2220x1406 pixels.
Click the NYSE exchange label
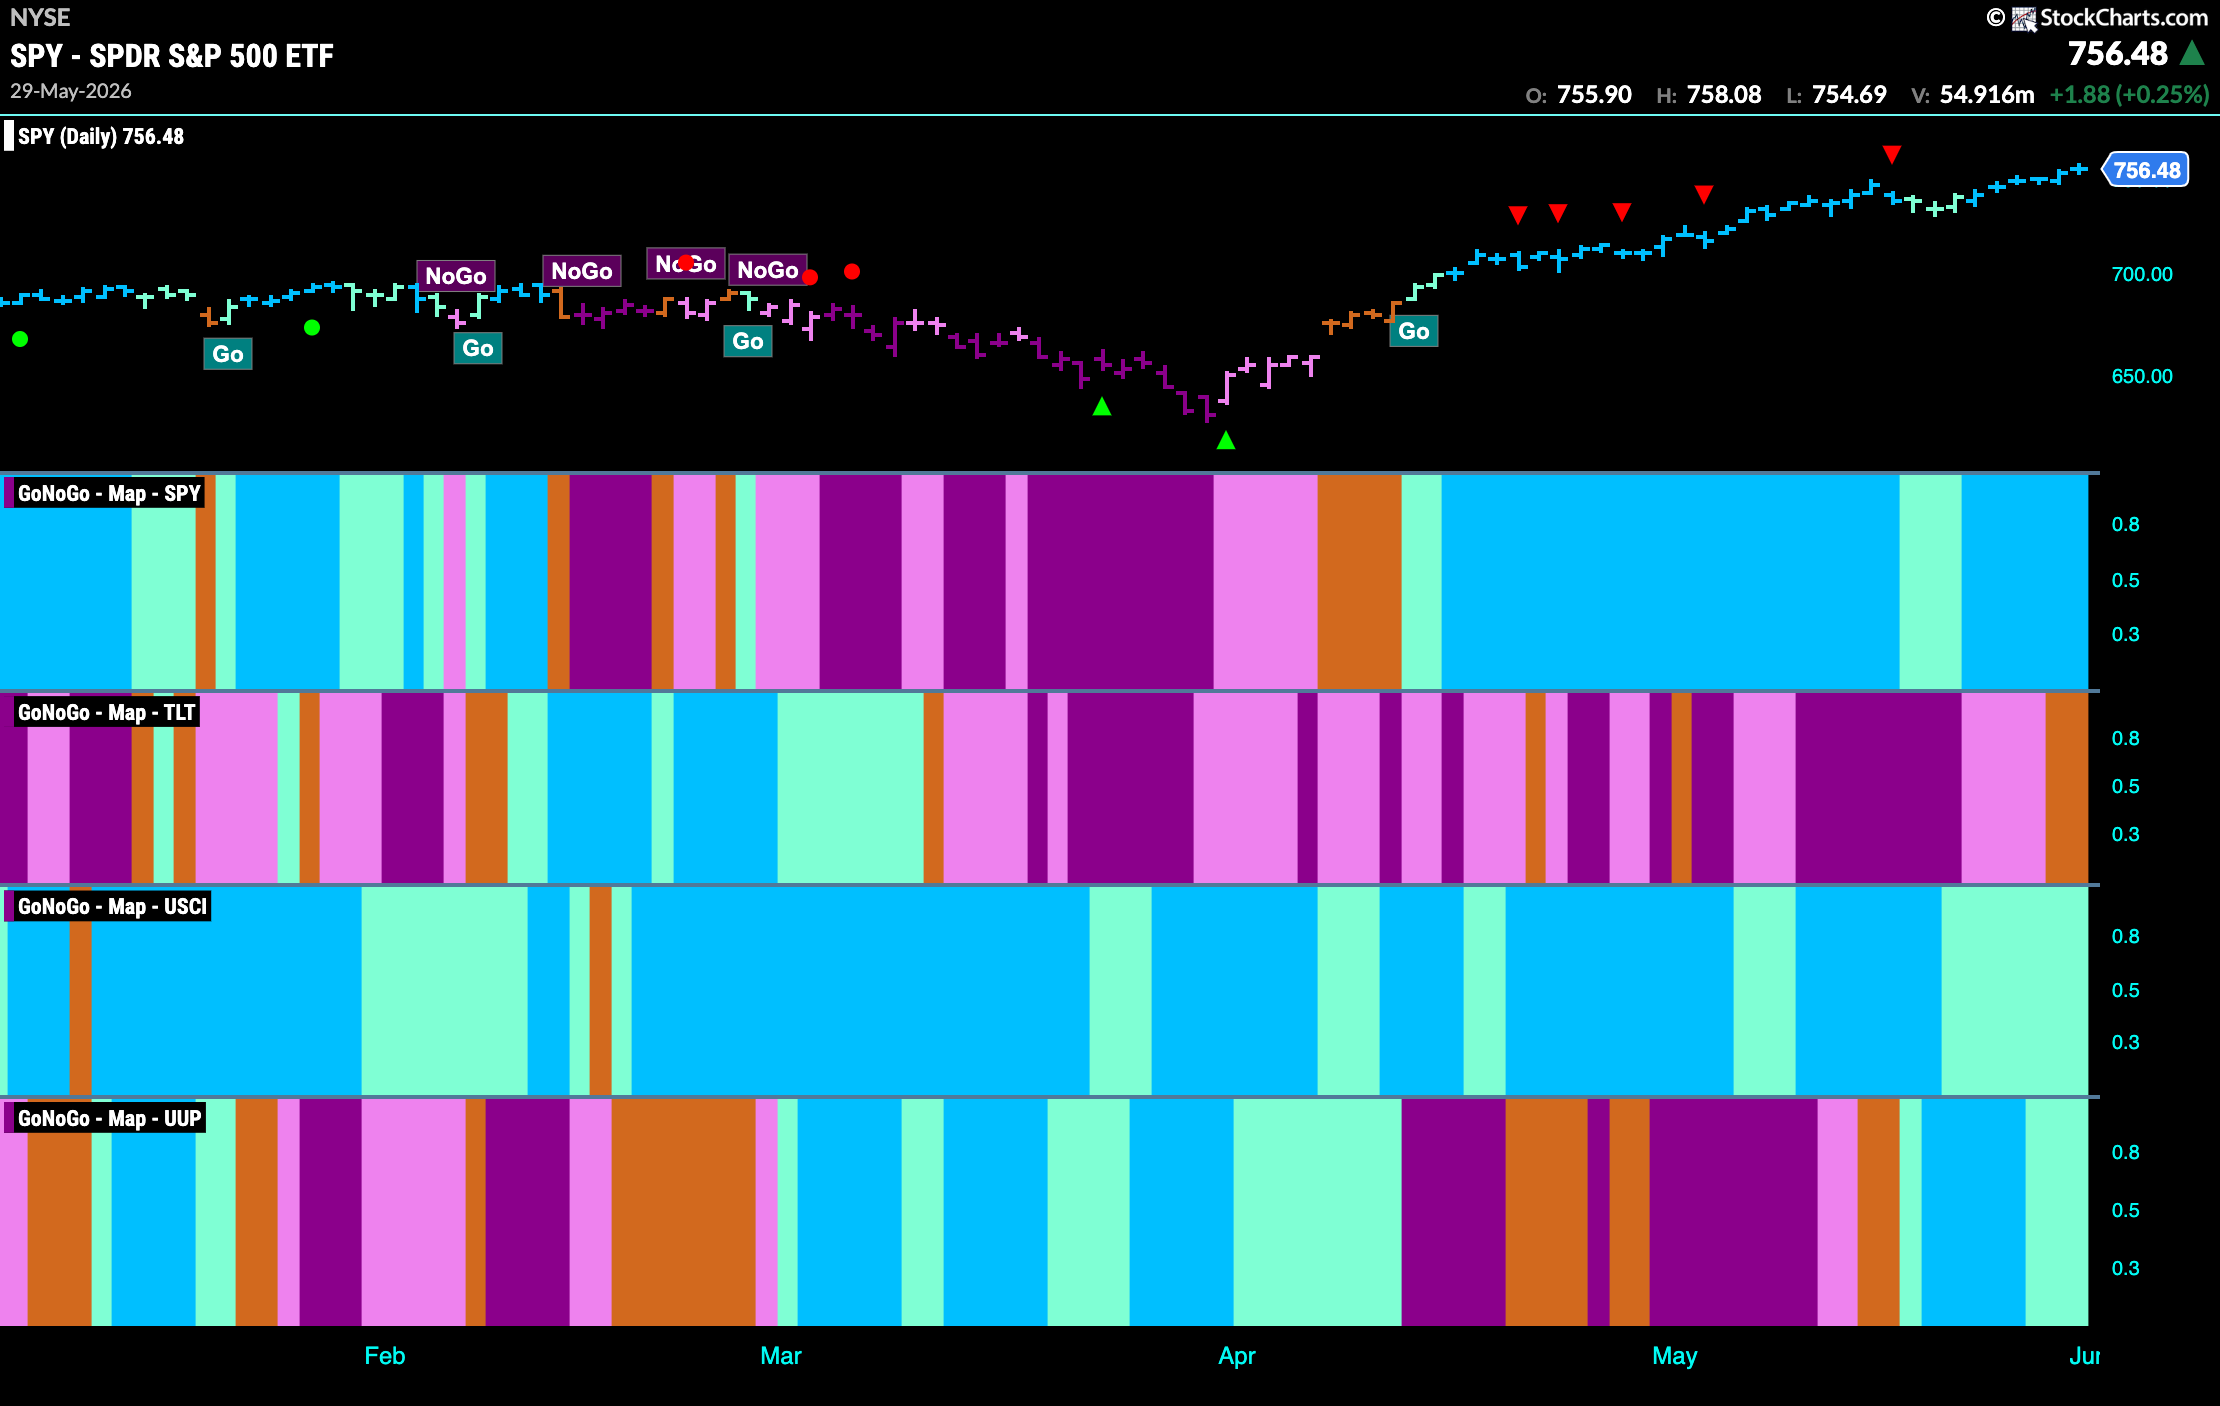pos(40,17)
